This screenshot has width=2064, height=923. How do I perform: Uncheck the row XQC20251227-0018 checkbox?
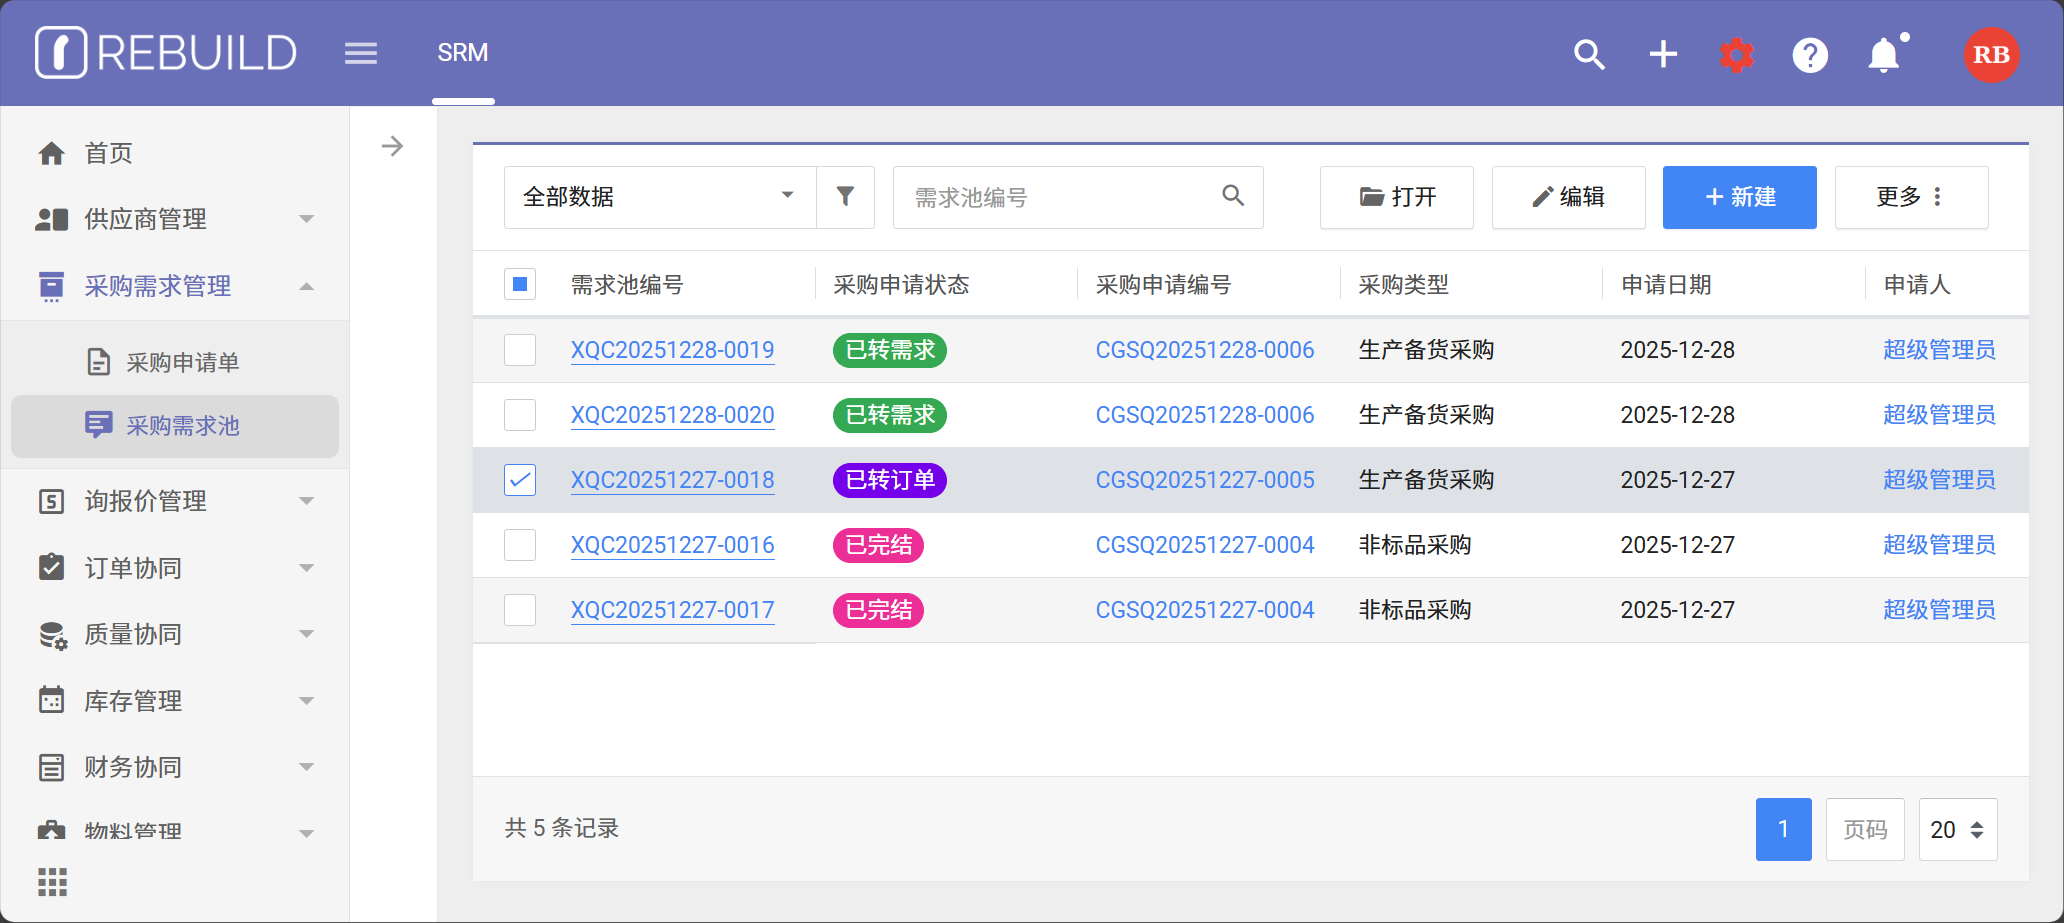[x=520, y=480]
